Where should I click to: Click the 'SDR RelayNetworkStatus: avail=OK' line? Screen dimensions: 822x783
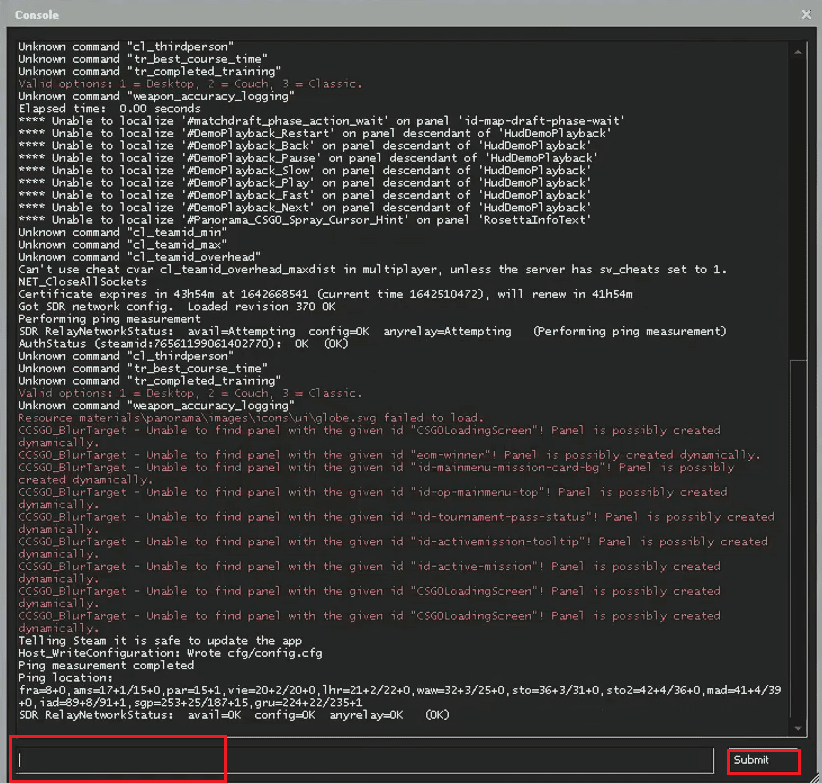coord(234,715)
